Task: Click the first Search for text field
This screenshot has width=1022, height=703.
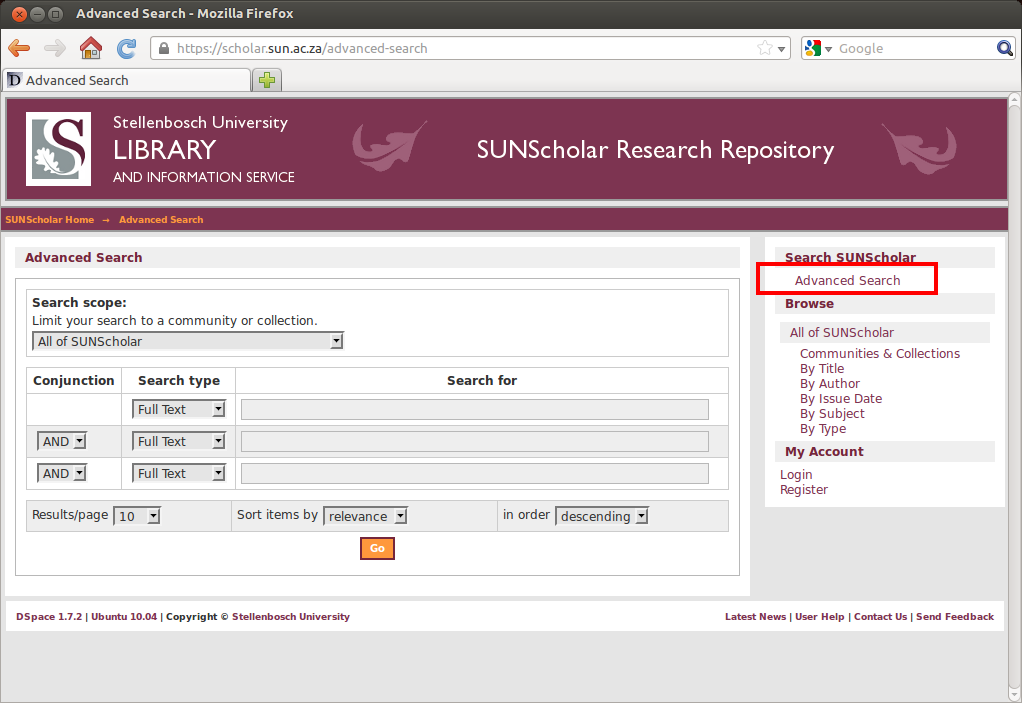Action: click(474, 409)
